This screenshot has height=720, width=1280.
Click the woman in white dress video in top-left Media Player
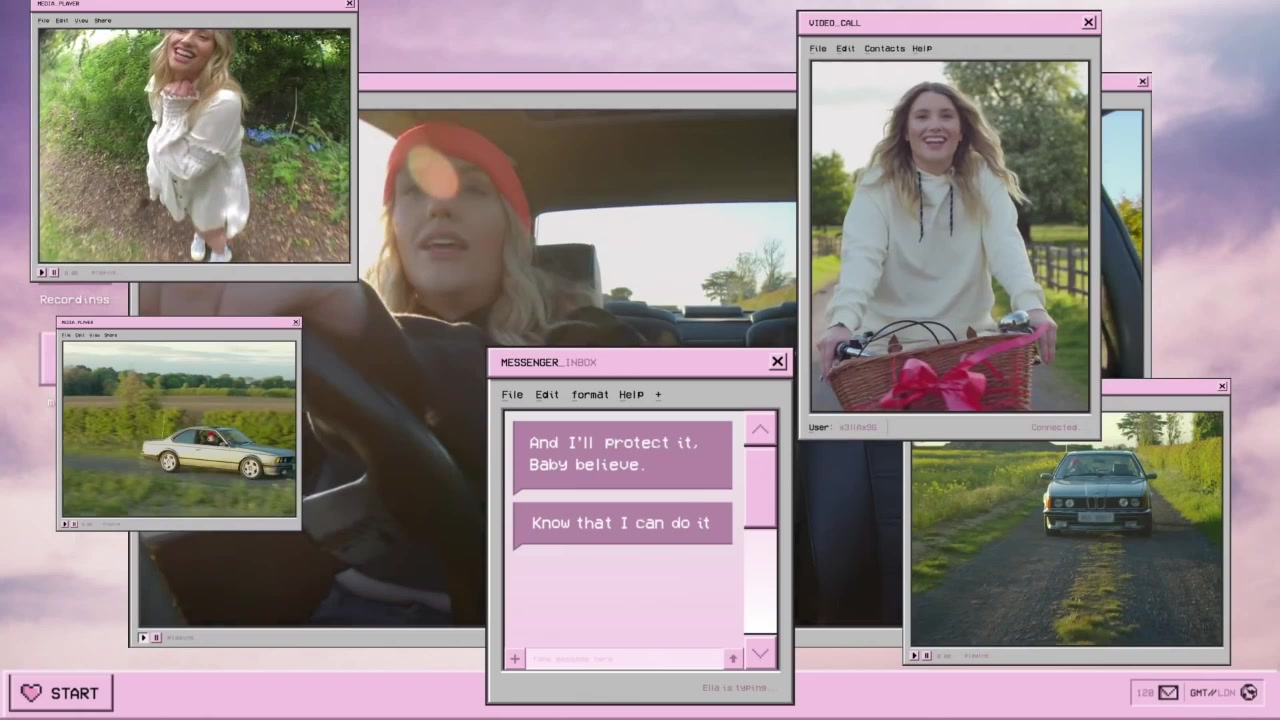(194, 145)
